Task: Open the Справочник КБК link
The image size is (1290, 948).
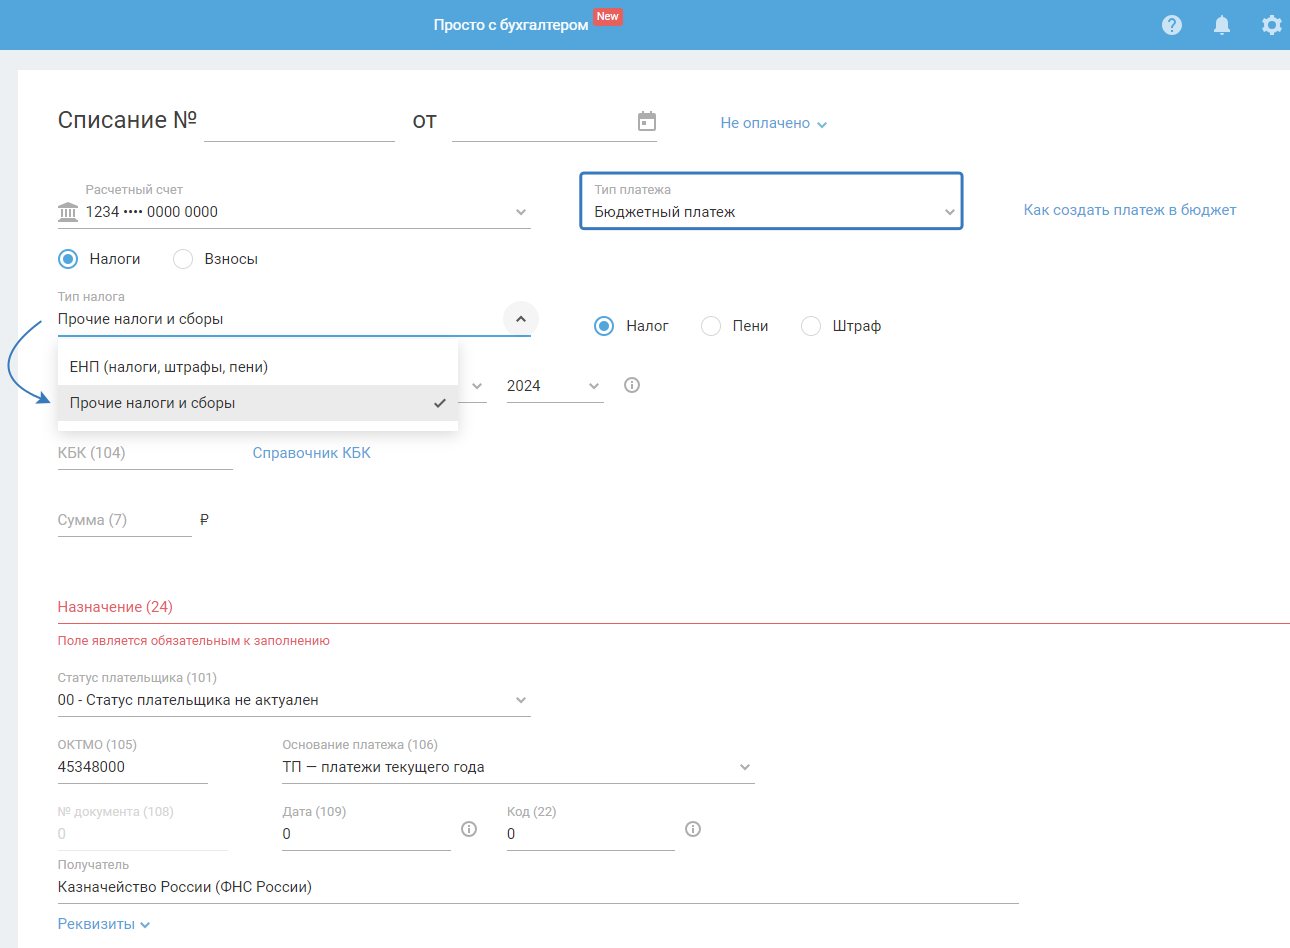Action: click(311, 453)
